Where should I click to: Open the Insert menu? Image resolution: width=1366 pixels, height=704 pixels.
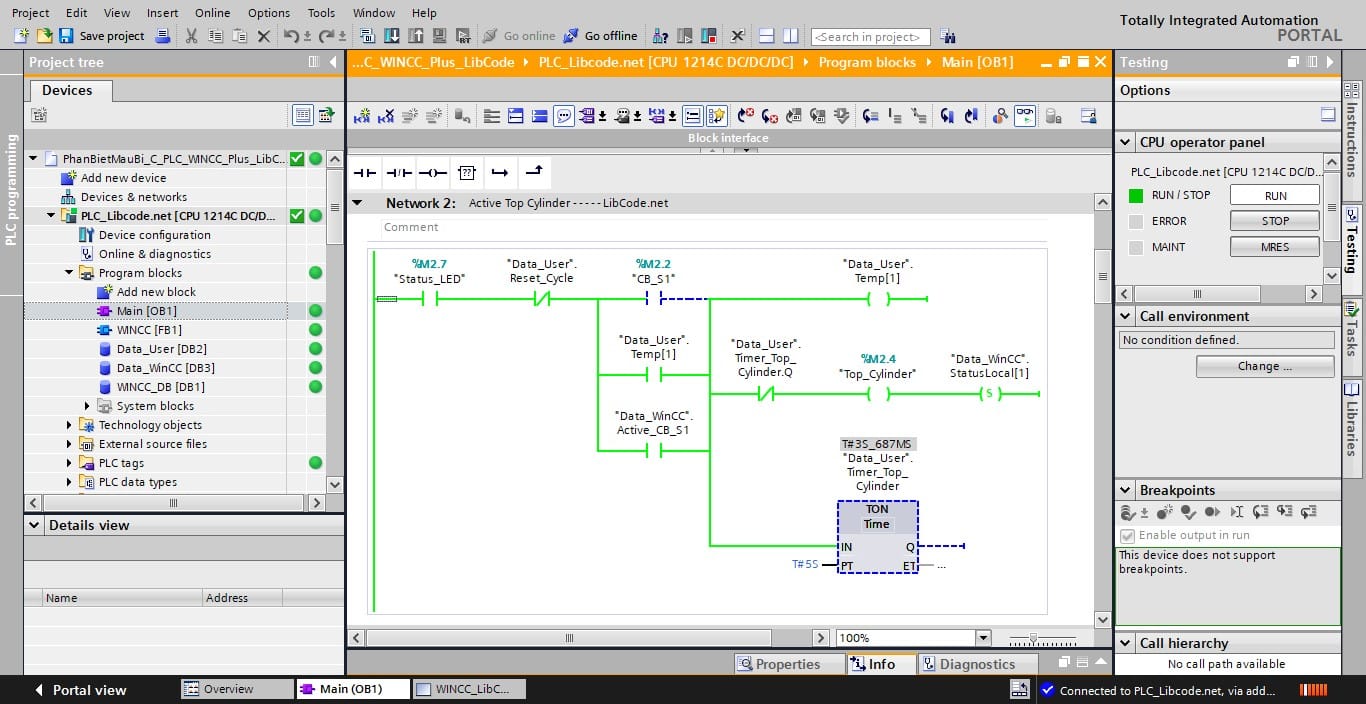162,13
